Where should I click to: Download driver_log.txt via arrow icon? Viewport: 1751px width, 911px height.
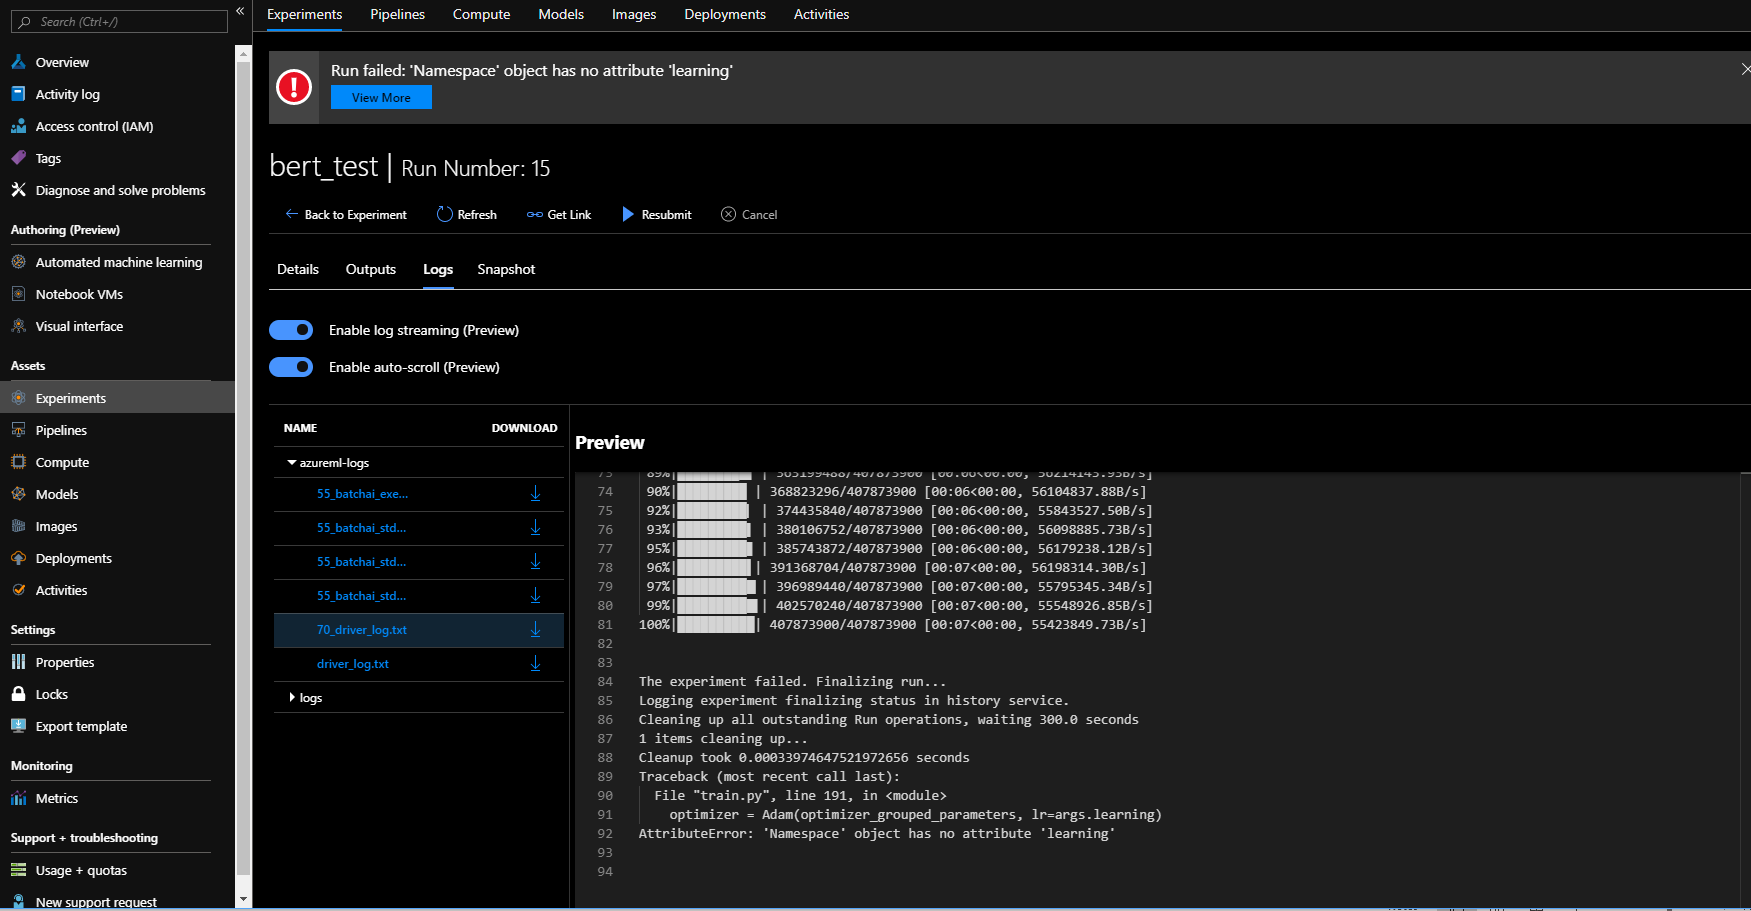[x=535, y=664]
